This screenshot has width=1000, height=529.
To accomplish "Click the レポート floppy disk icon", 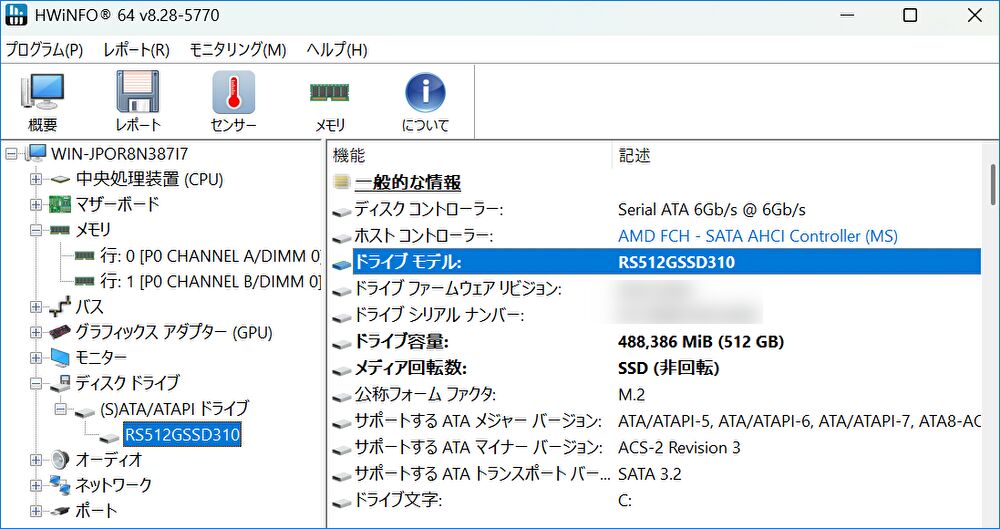I will click(137, 91).
